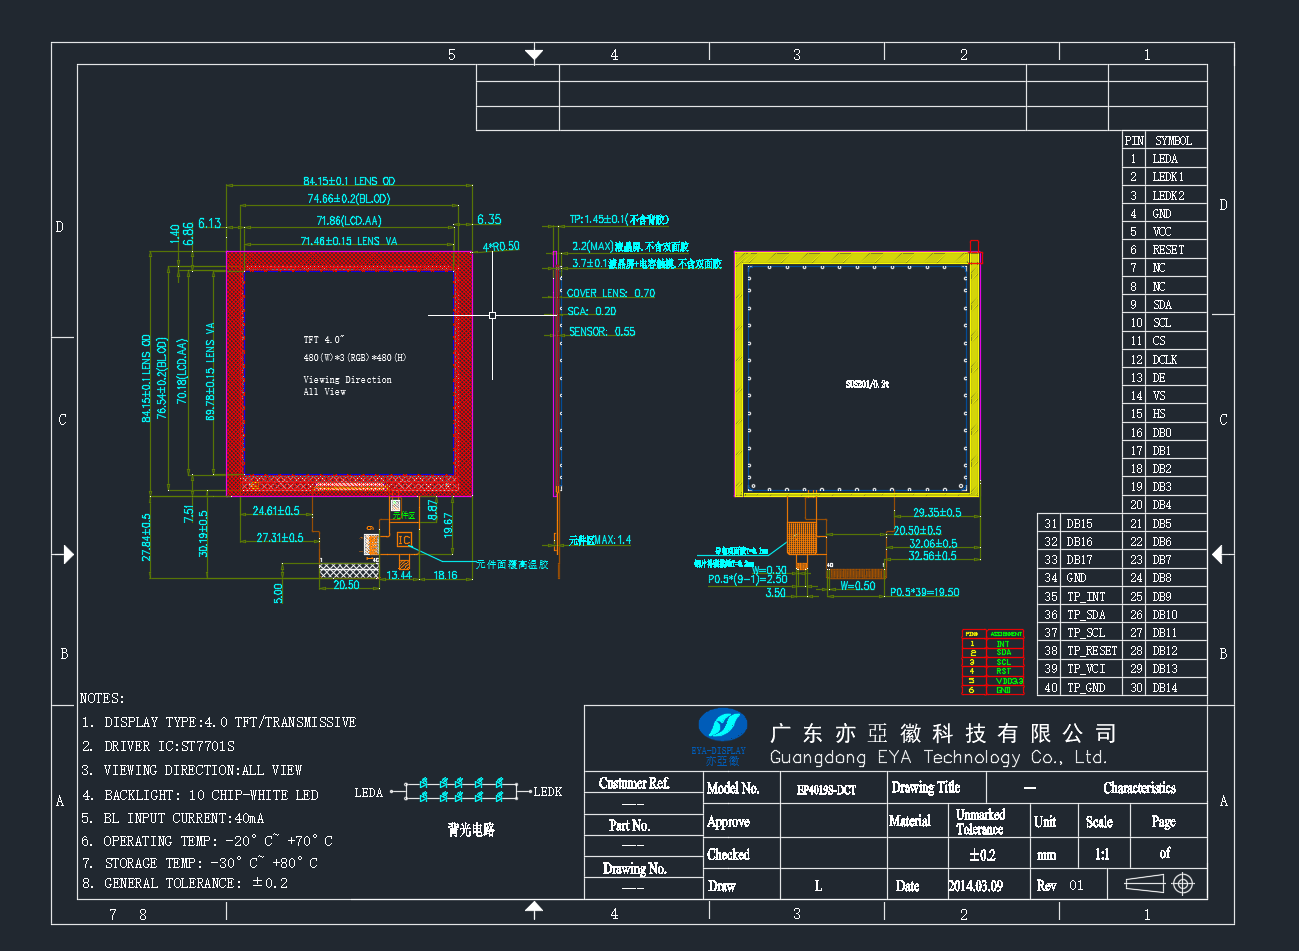The width and height of the screenshot is (1299, 951).
Task: Click the 'SYMBOL' header of the pin table
Action: tap(1174, 141)
